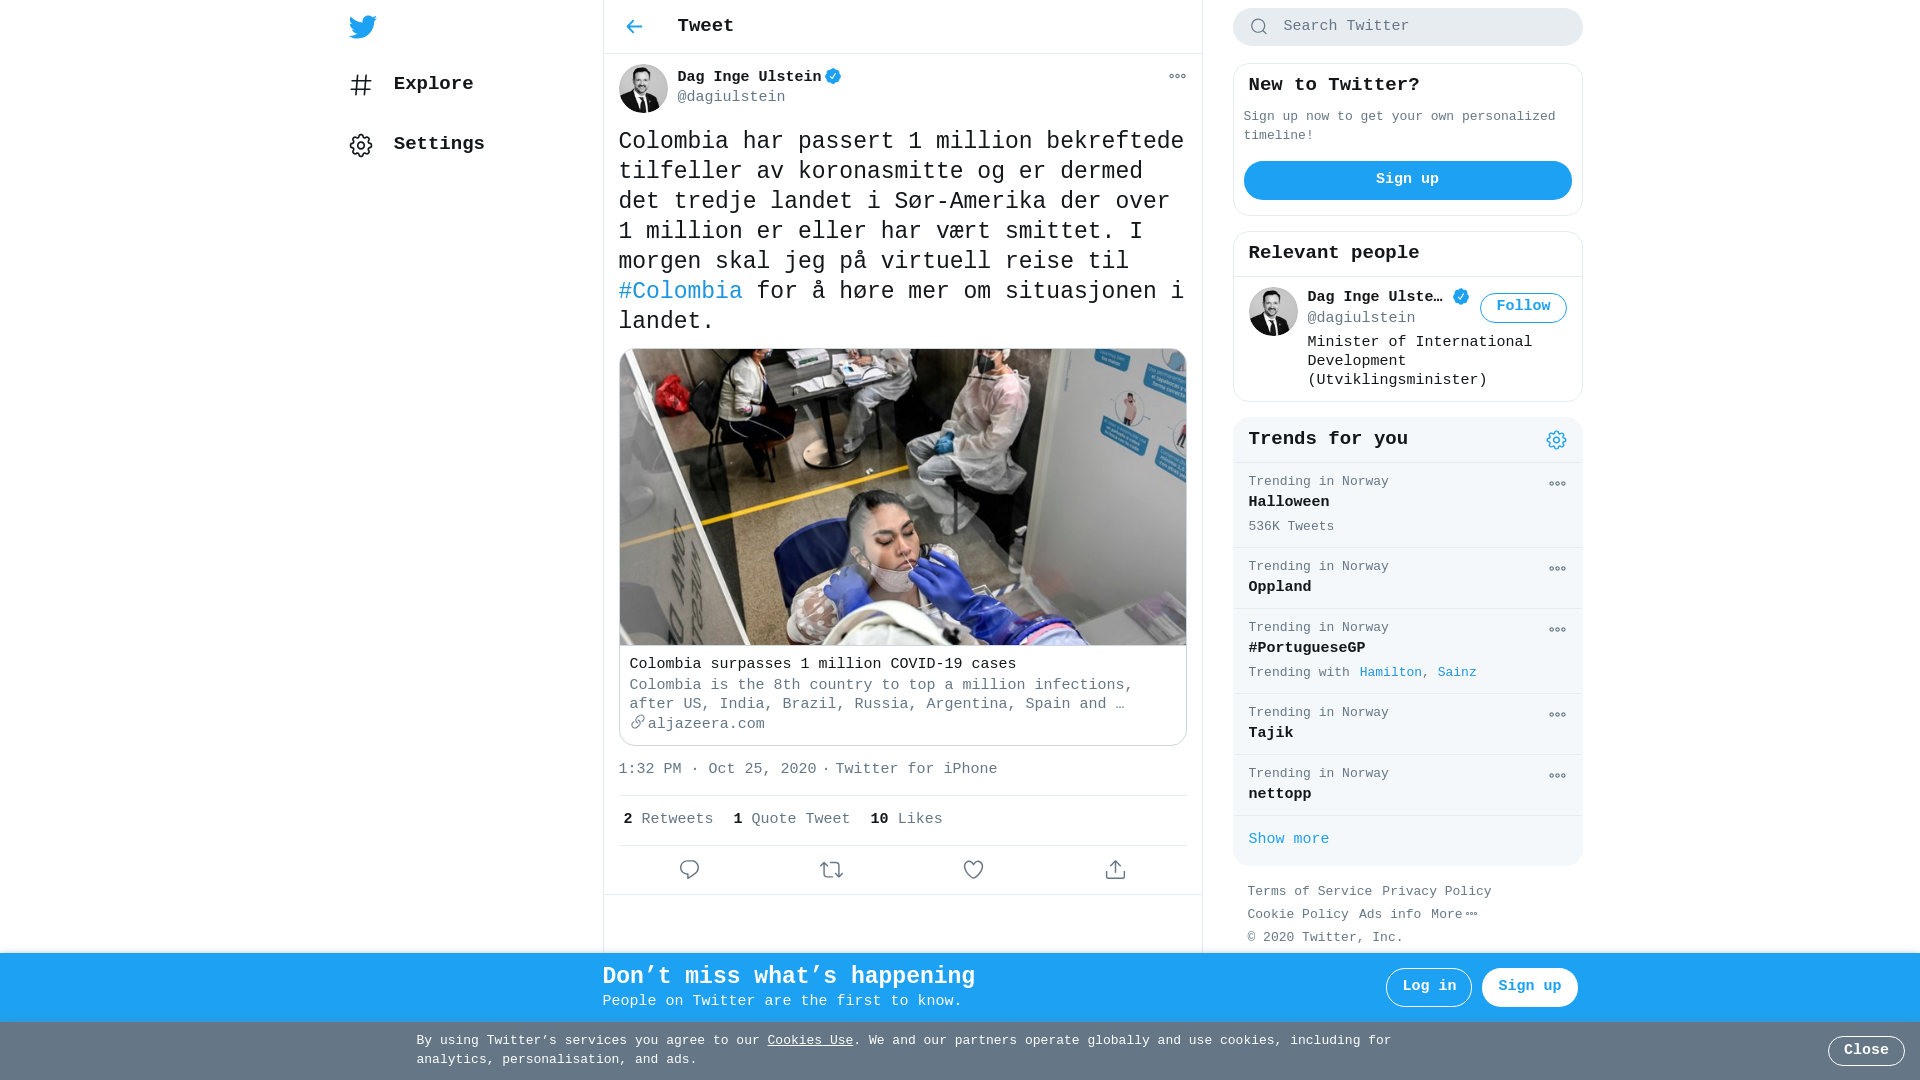Expand More footer links
1920x1080 pixels.
[1454, 915]
